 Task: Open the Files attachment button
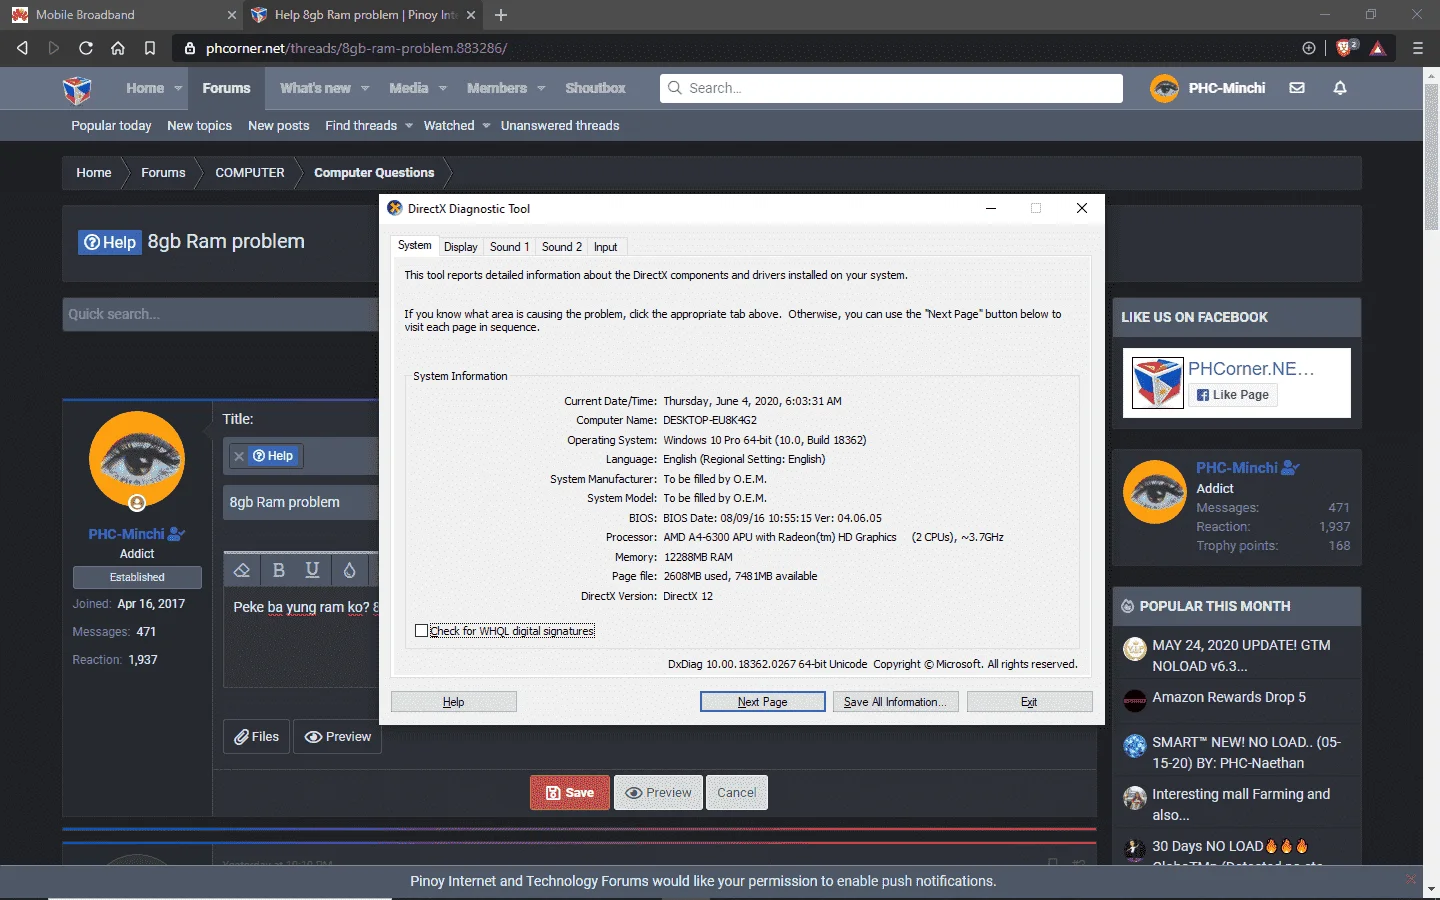pos(257,737)
